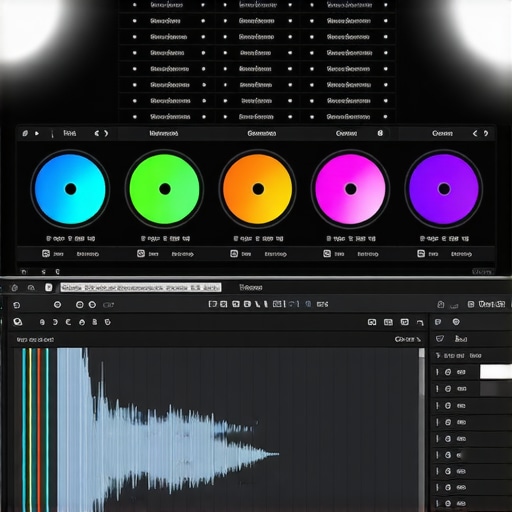Click the square icon beneath the blue wheel

click(x=46, y=254)
